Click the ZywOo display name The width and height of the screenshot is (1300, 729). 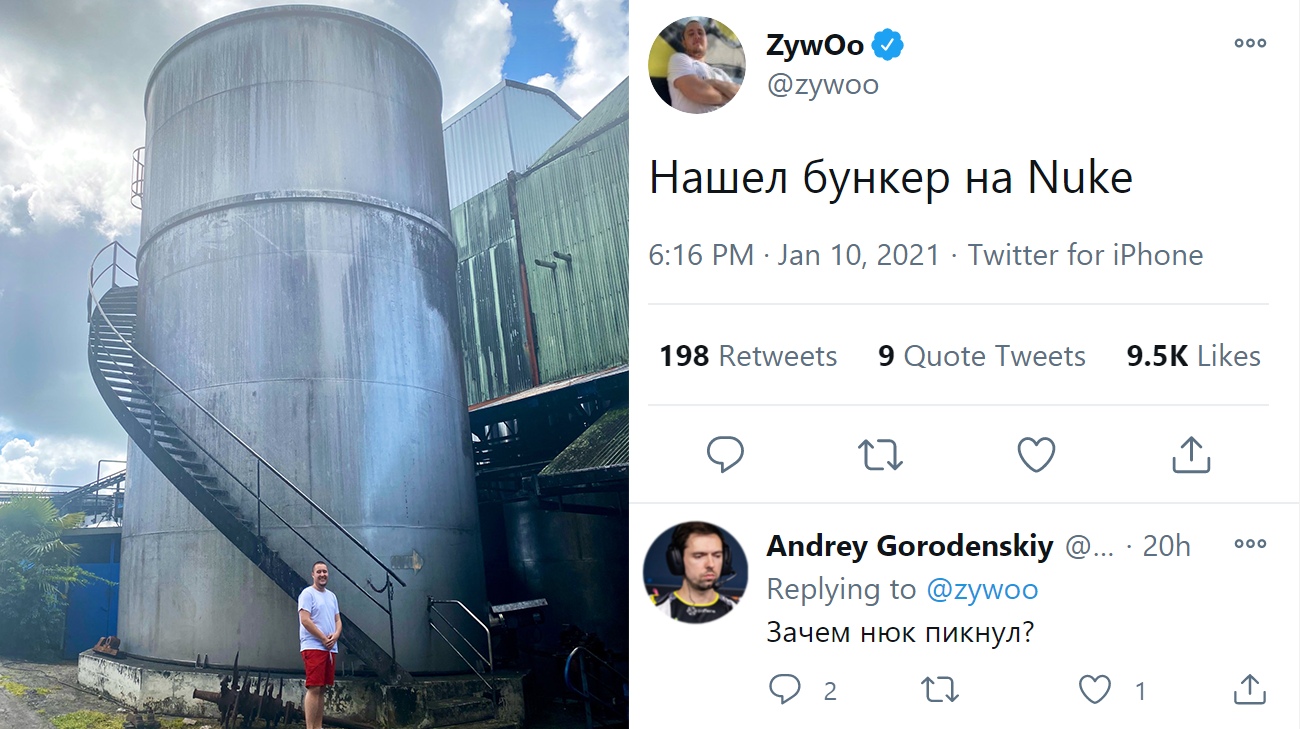coord(815,45)
